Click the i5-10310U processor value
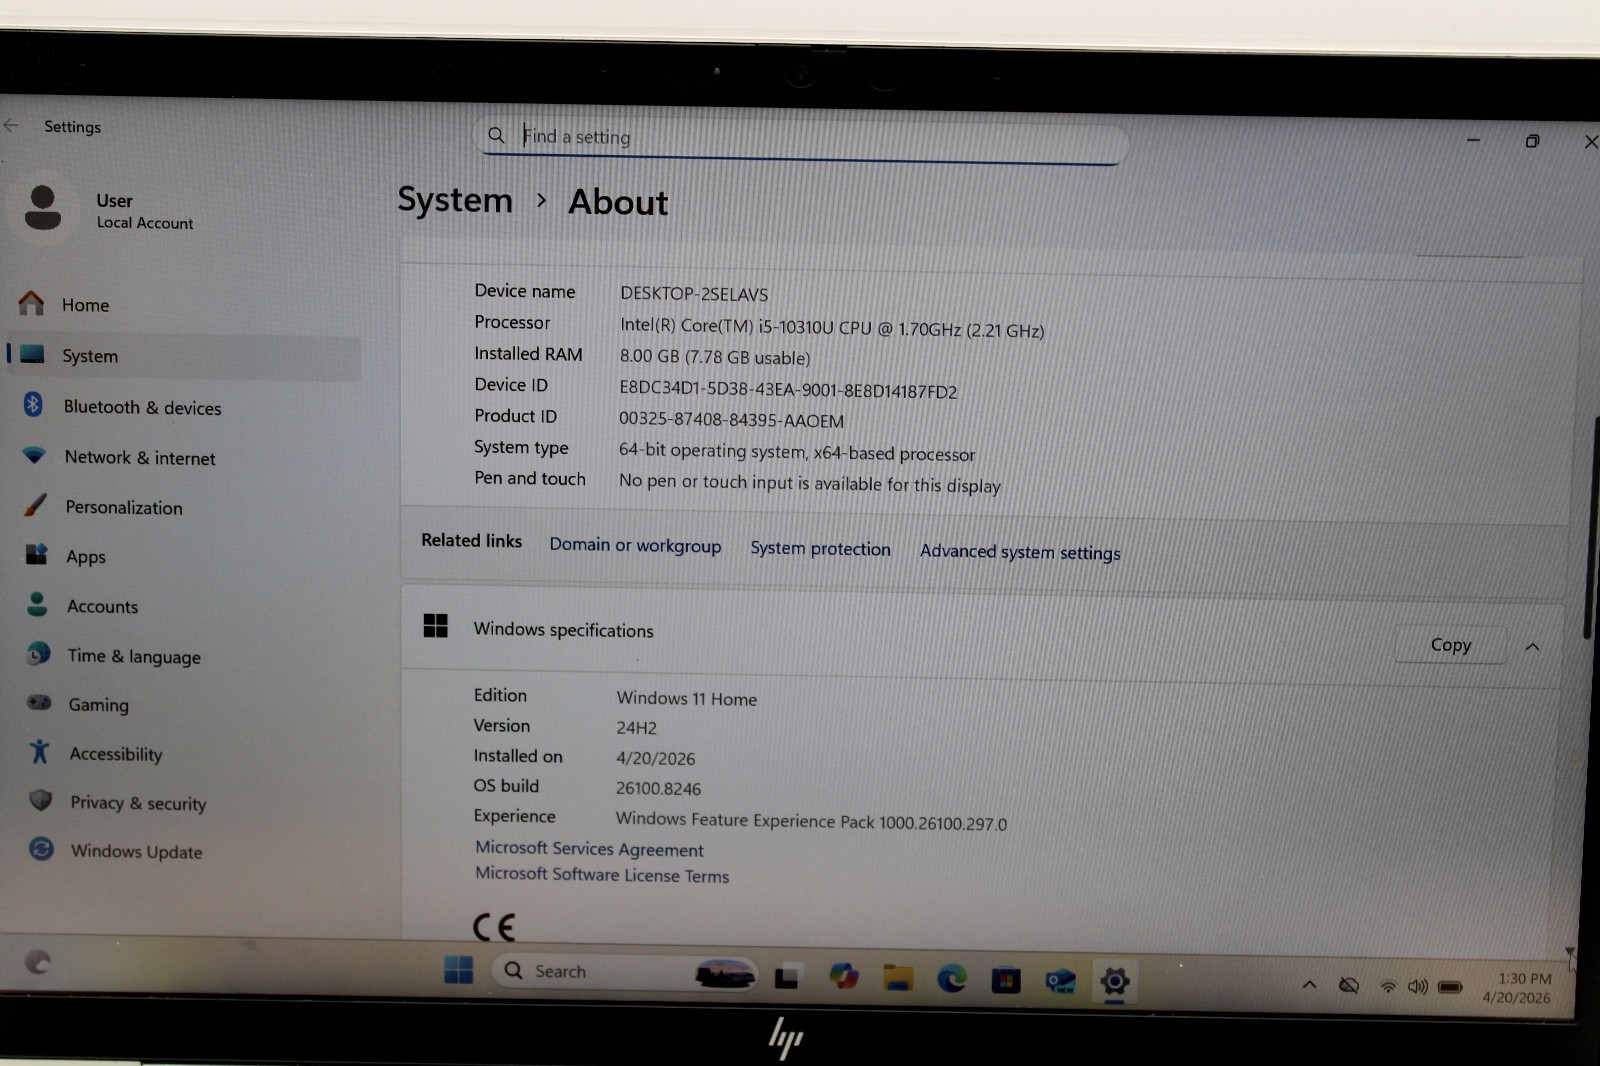1600x1066 pixels. (x=832, y=328)
